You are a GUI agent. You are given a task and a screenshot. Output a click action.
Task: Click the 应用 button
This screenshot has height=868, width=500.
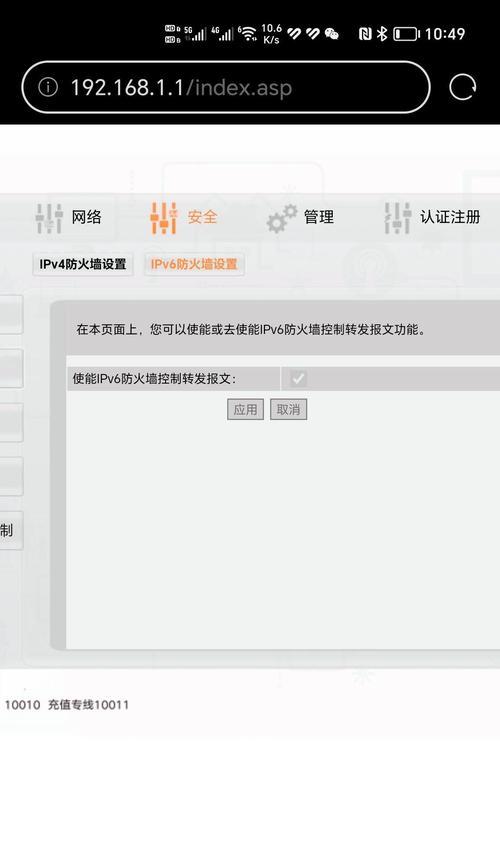coord(245,410)
